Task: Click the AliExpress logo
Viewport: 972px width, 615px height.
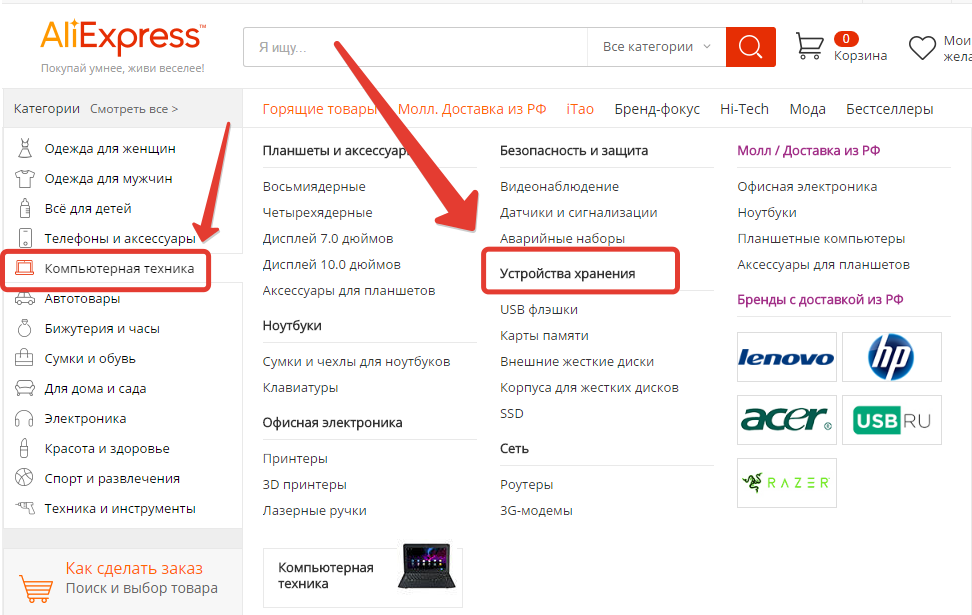Action: point(122,38)
